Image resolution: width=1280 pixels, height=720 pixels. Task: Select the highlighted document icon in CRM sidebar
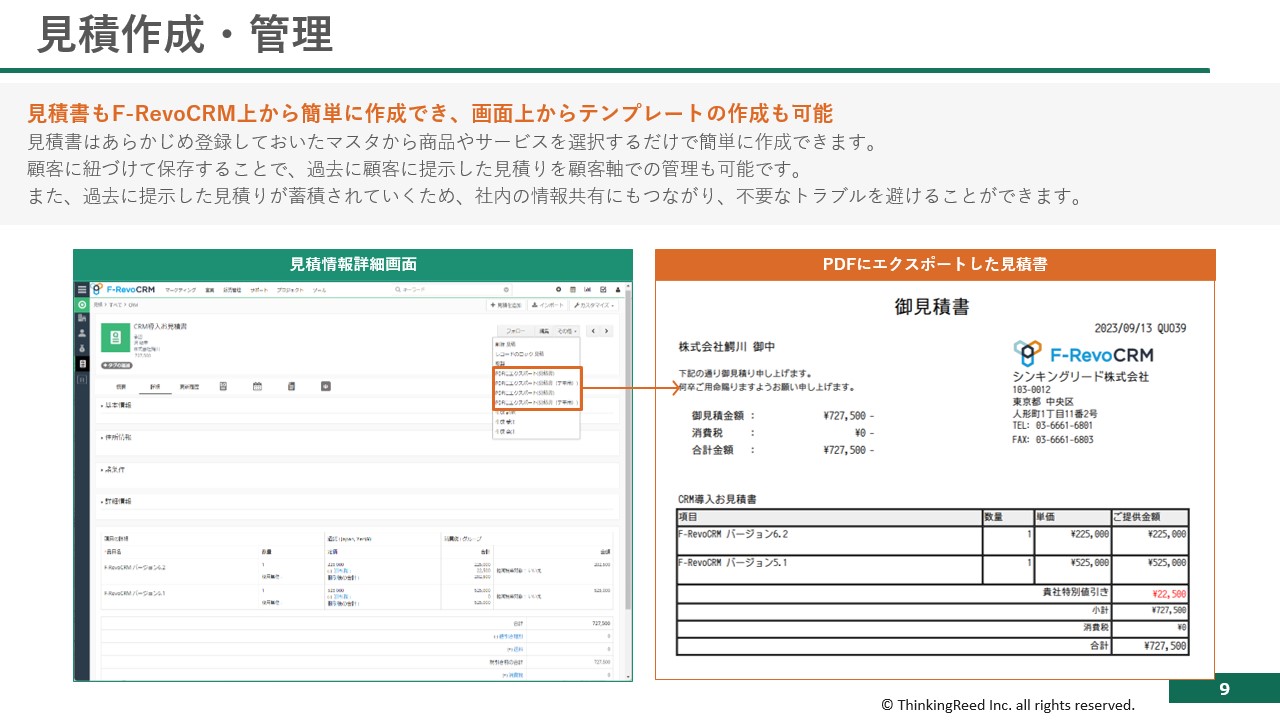[x=82, y=364]
